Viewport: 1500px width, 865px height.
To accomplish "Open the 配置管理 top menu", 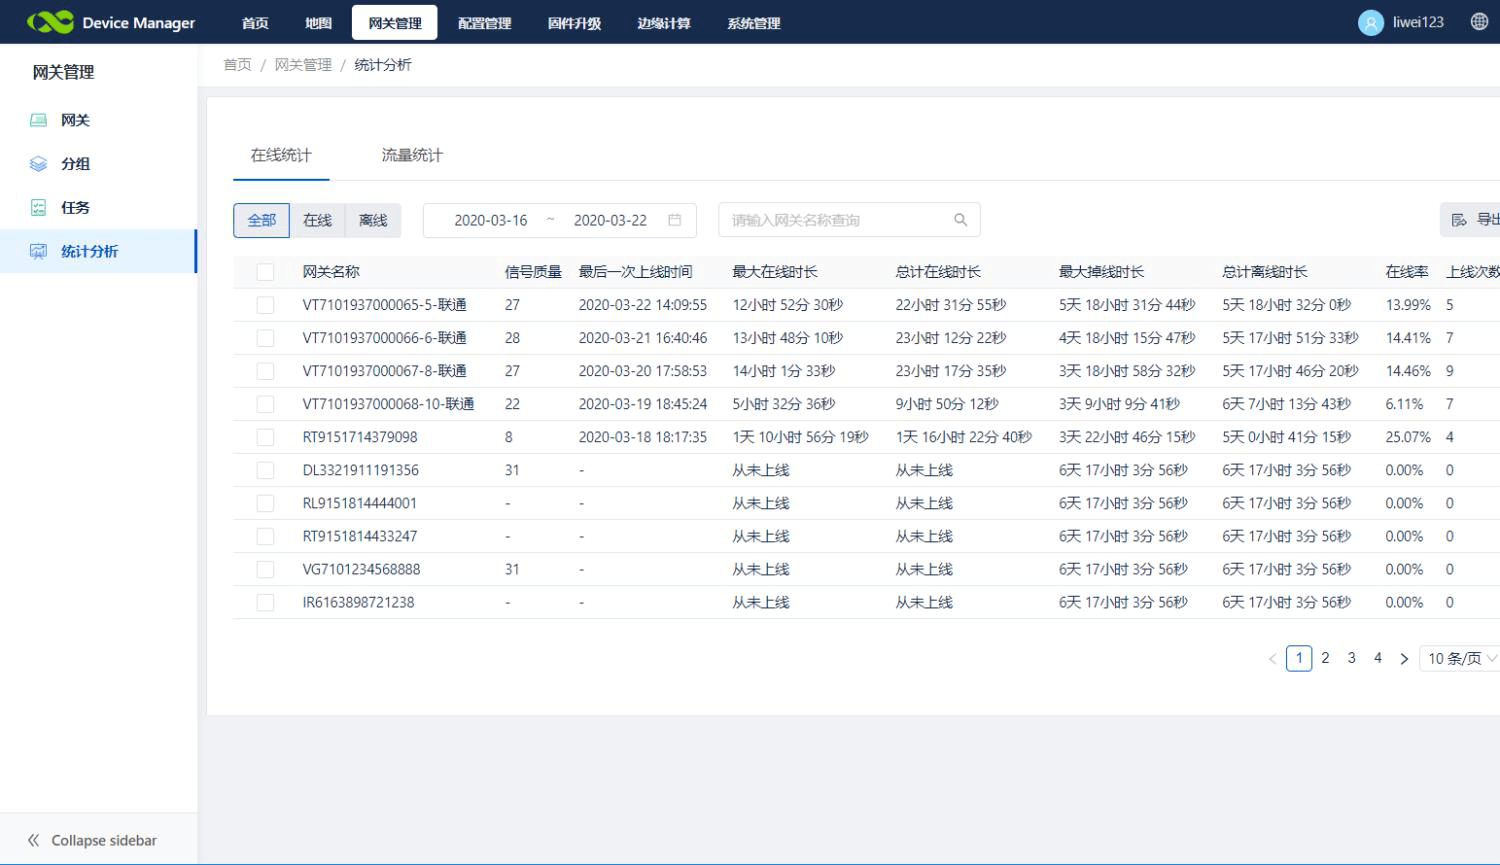I will [x=485, y=23].
